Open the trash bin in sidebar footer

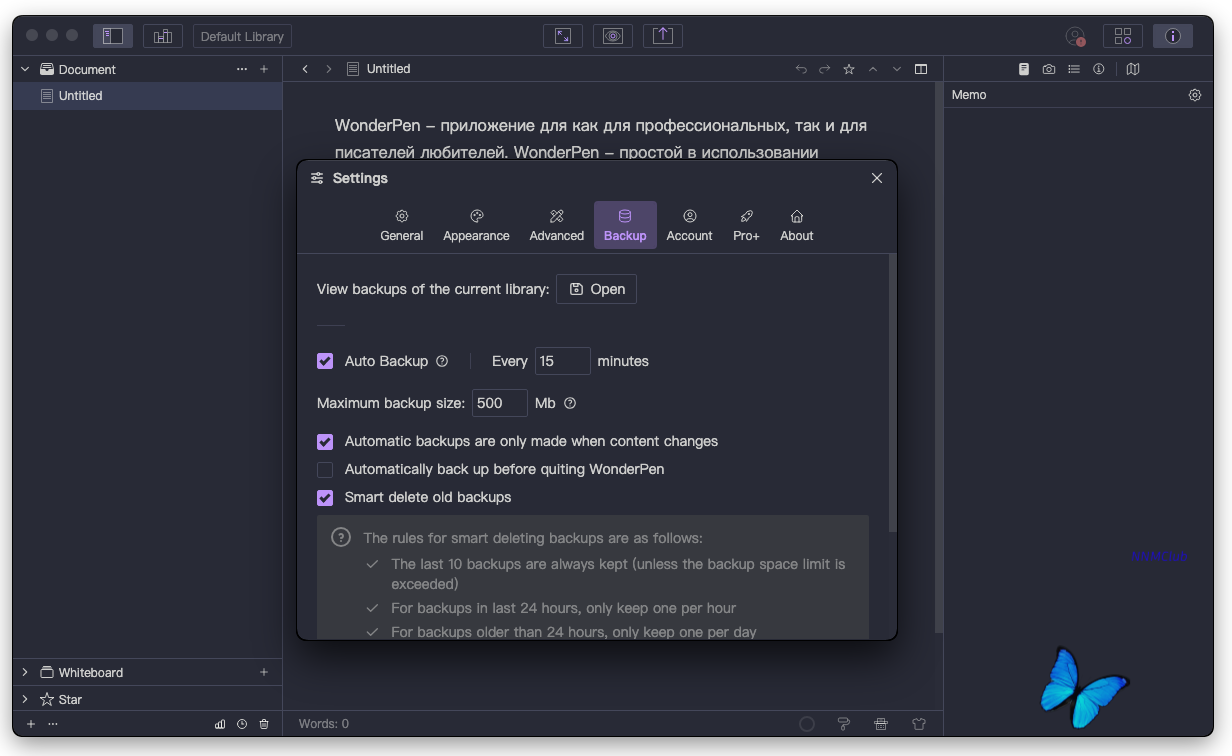(264, 724)
